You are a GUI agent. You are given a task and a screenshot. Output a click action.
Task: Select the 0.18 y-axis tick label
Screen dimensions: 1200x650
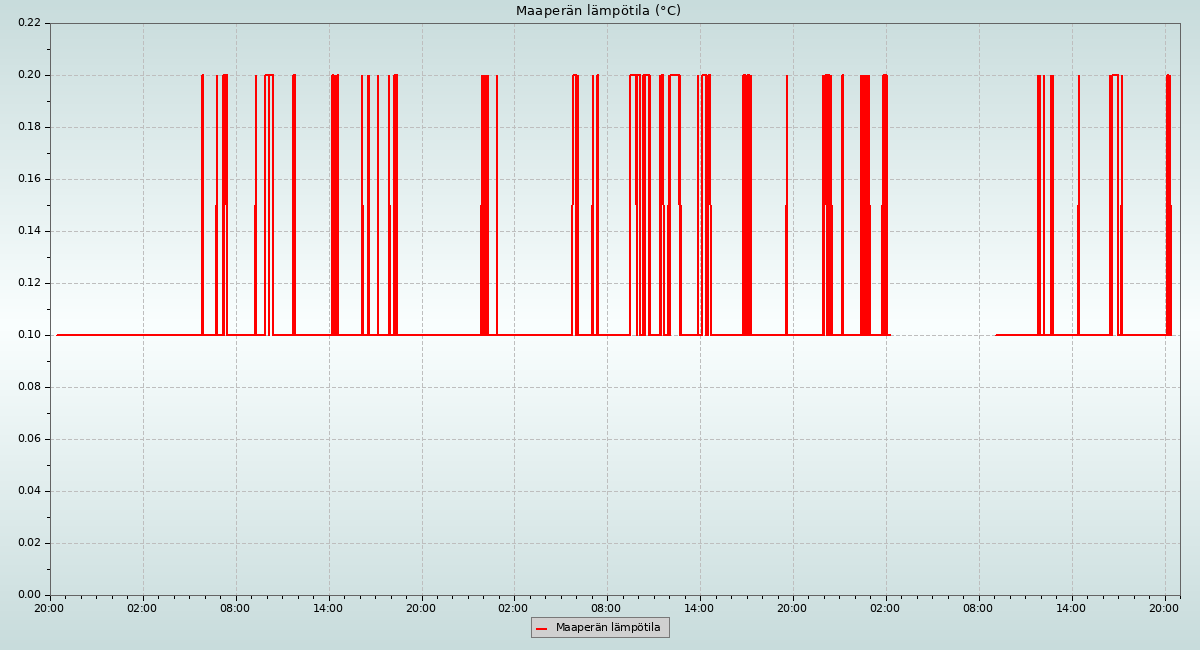(x=29, y=127)
